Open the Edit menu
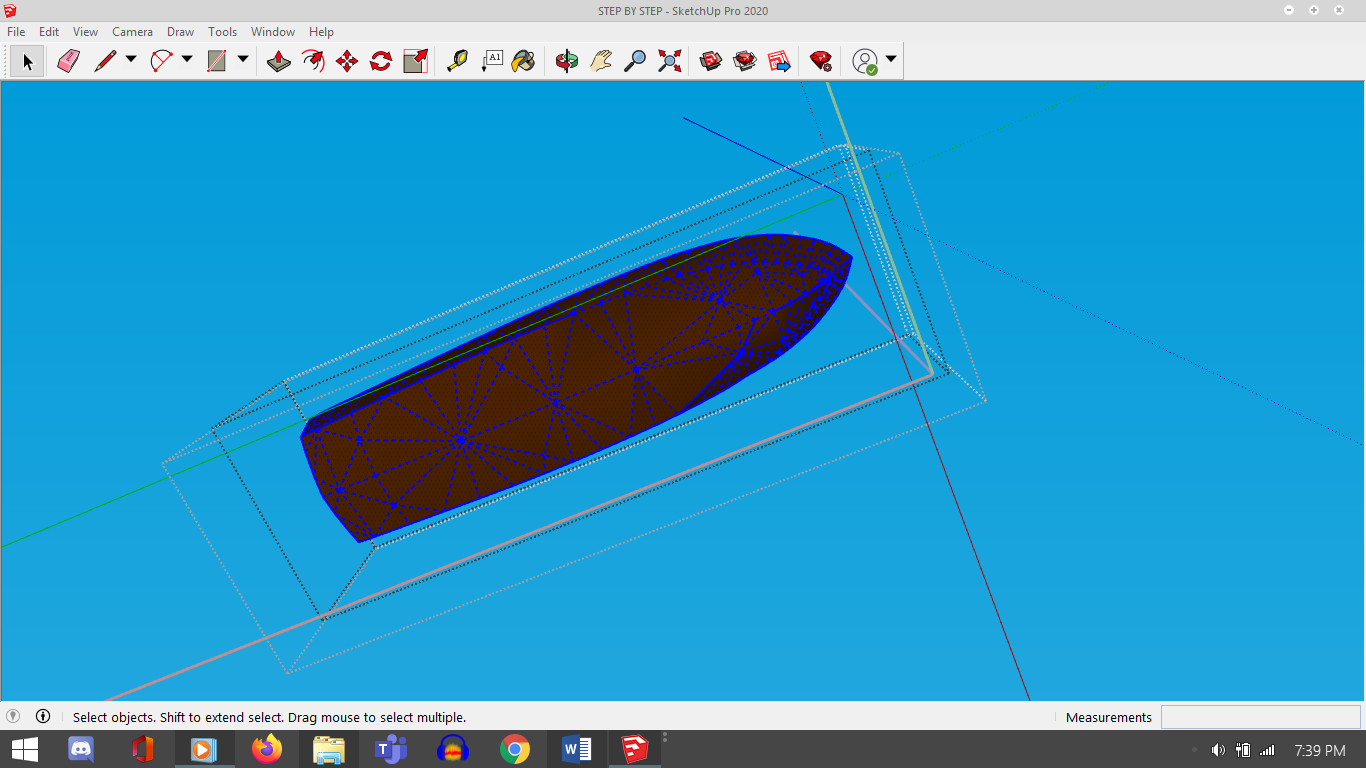The image size is (1366, 768). tap(49, 32)
